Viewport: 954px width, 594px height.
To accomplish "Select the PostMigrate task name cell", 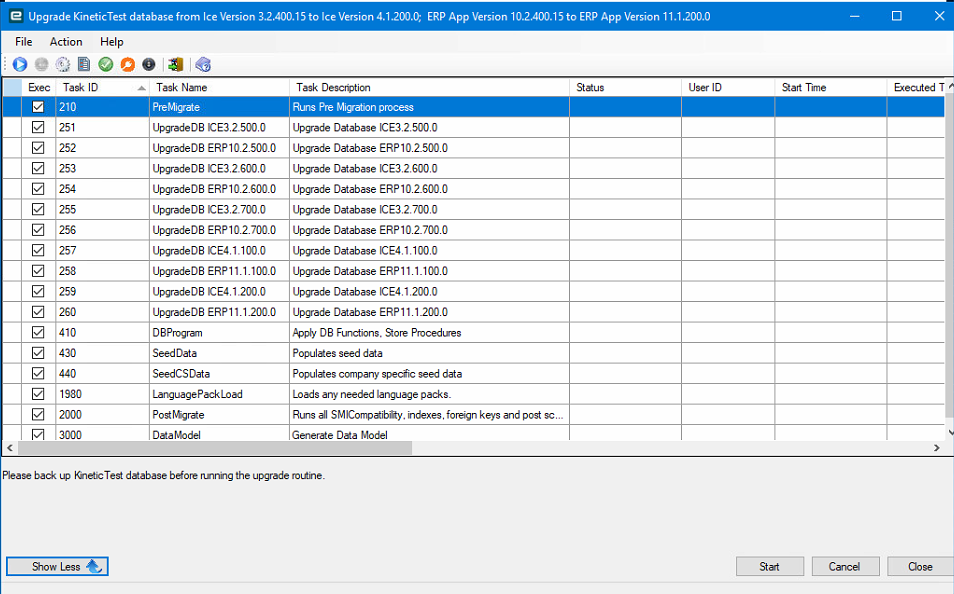I will 219,414.
